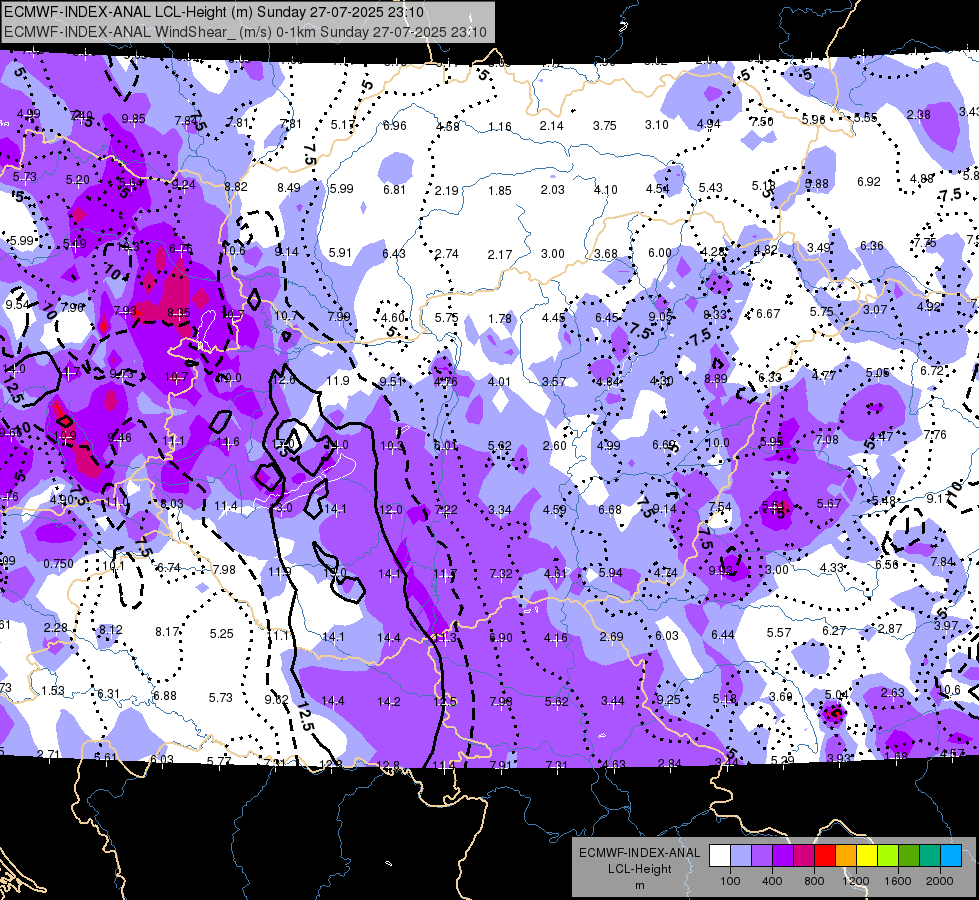Screen dimensions: 979x900
Task: Click the wind shear value 5.67
Action: click(829, 503)
